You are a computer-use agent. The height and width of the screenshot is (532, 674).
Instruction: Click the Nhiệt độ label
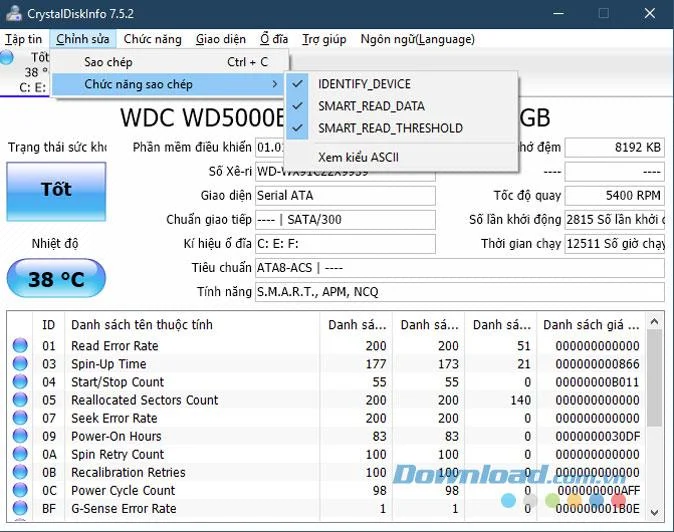55,244
